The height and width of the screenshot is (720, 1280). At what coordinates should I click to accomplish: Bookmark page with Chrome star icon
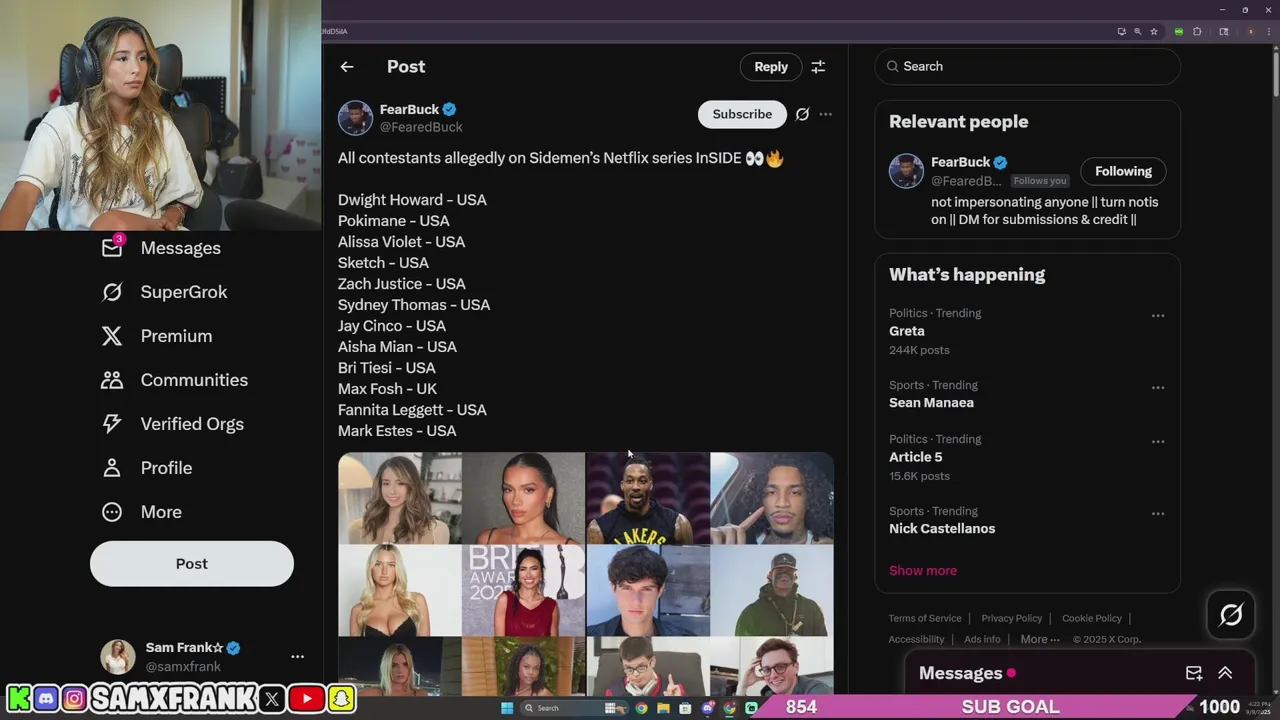1154,32
